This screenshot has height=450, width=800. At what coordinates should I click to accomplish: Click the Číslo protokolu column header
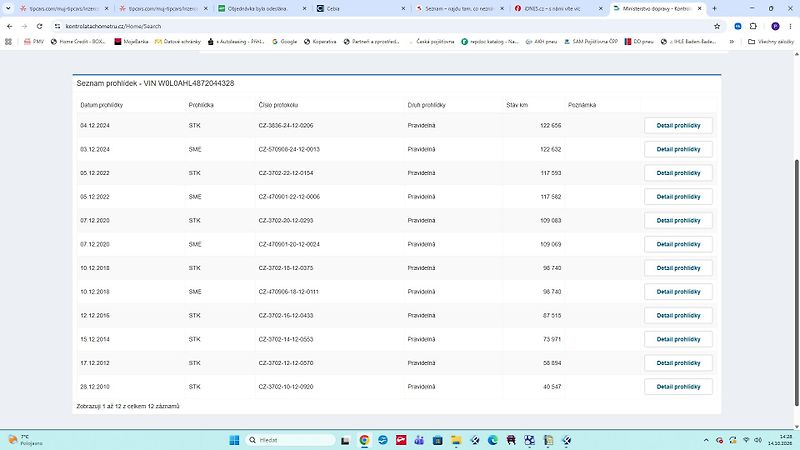pos(278,105)
